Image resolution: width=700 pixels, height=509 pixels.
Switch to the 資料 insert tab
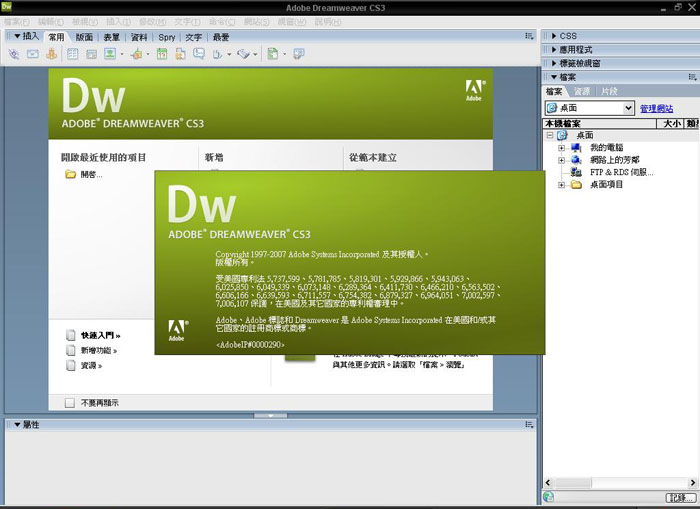[139, 38]
